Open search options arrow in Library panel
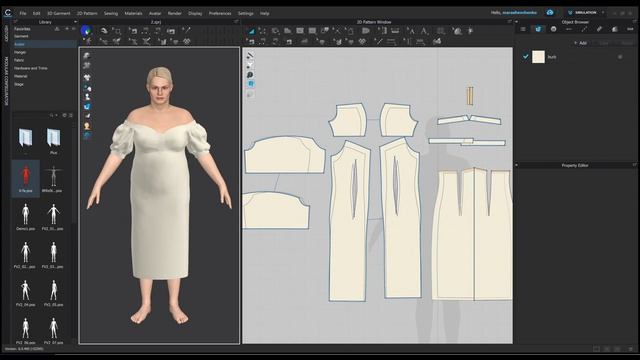Screen dimensions: 640x360 click(x=56, y=116)
